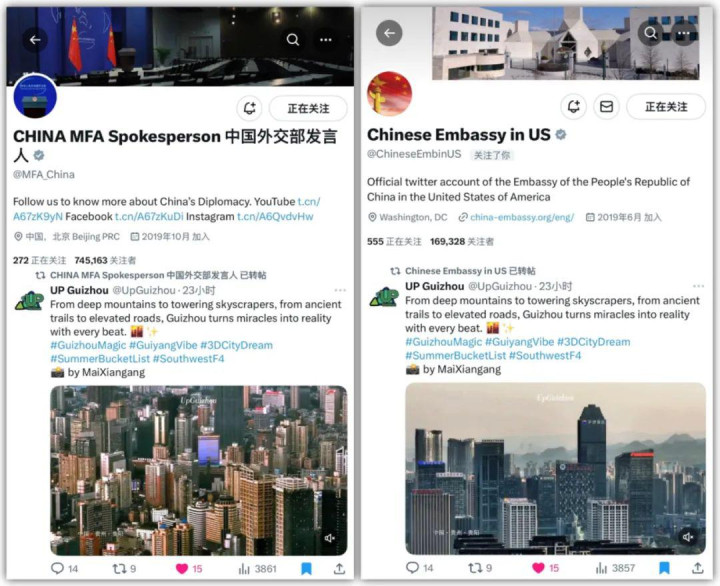Open more options on the MFA Spokesperson profile

(326, 40)
